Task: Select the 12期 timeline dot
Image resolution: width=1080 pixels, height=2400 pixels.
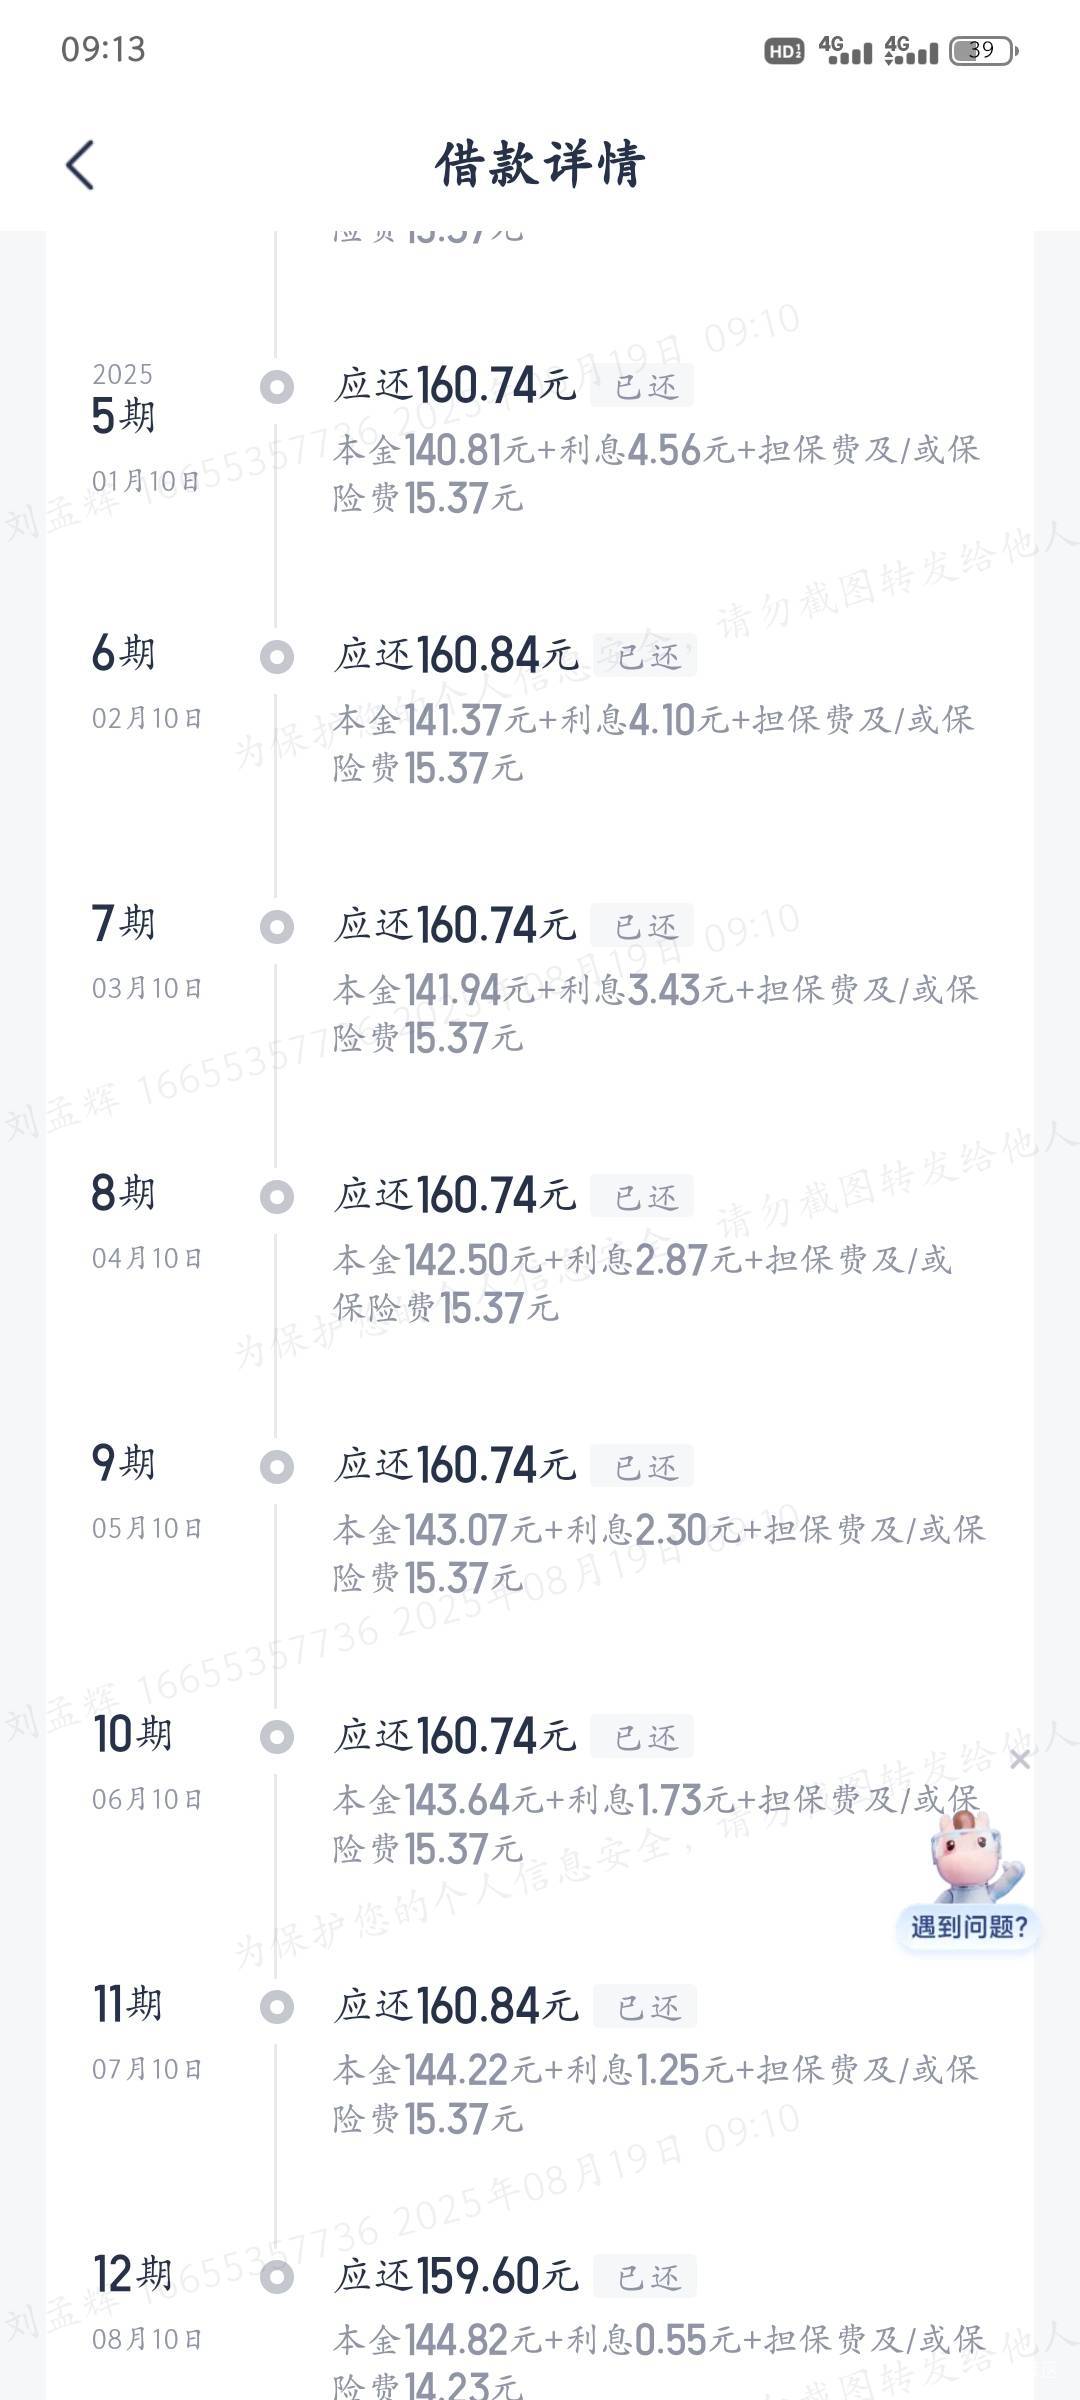Action: pos(277,2277)
